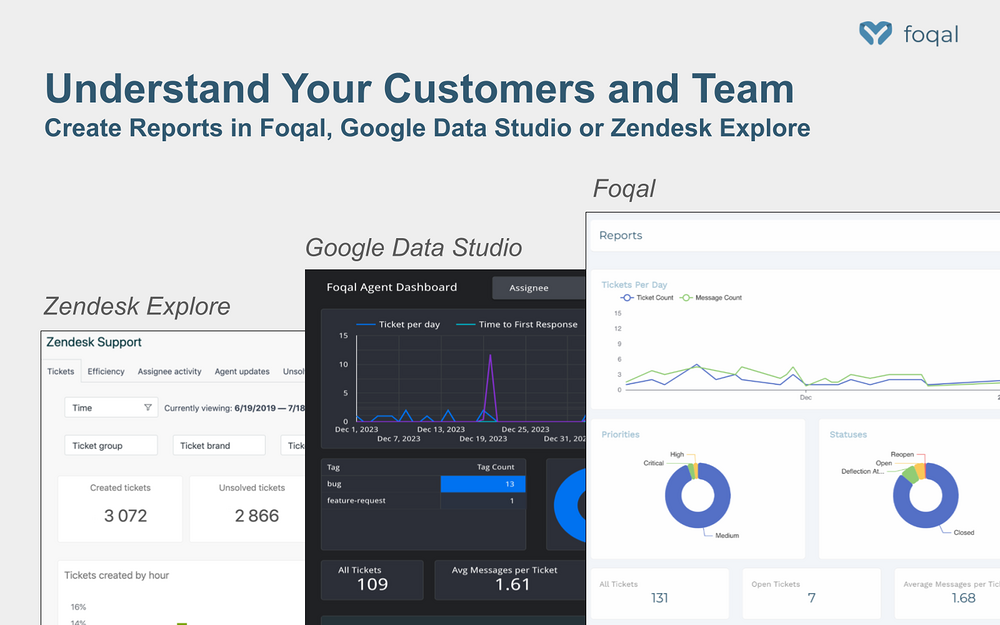The image size is (1000, 625).
Task: Click the Zendesk Support title
Action: (x=94, y=342)
